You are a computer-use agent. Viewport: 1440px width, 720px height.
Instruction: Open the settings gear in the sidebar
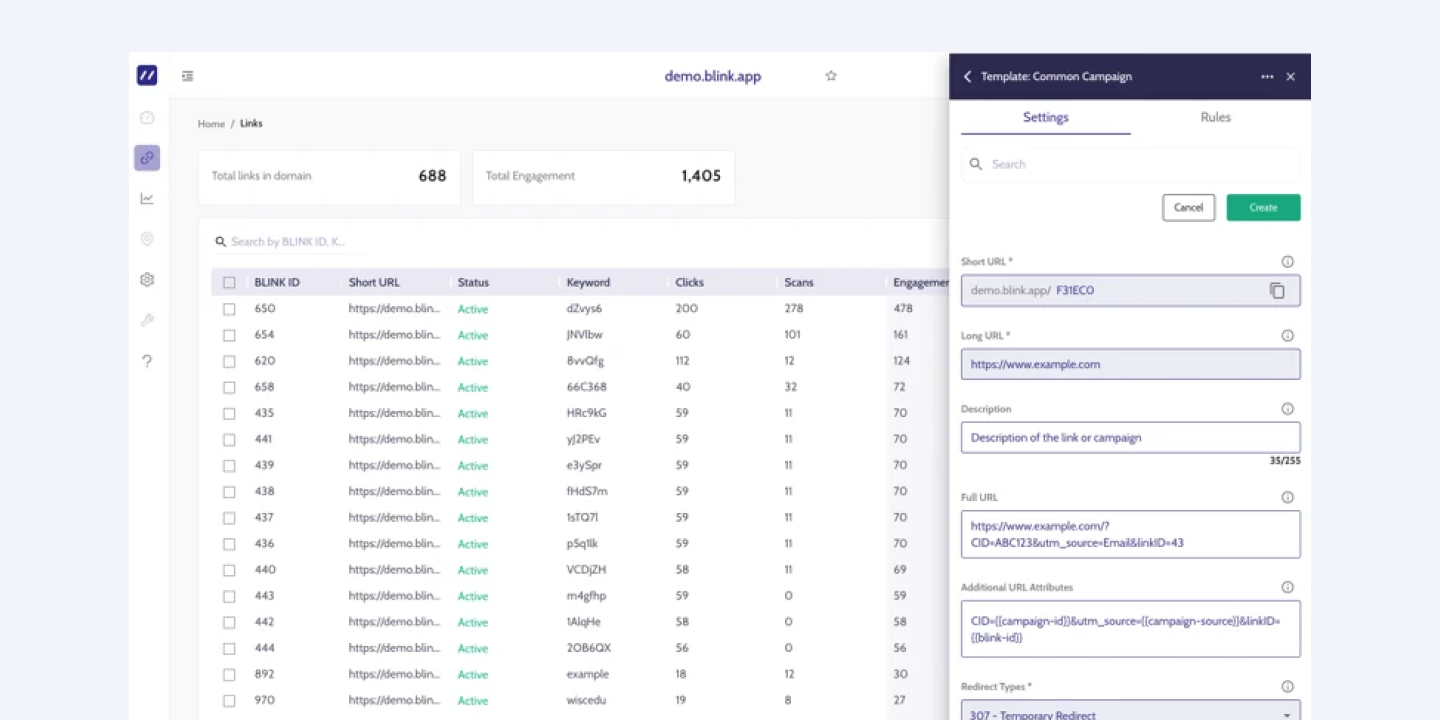pos(147,280)
